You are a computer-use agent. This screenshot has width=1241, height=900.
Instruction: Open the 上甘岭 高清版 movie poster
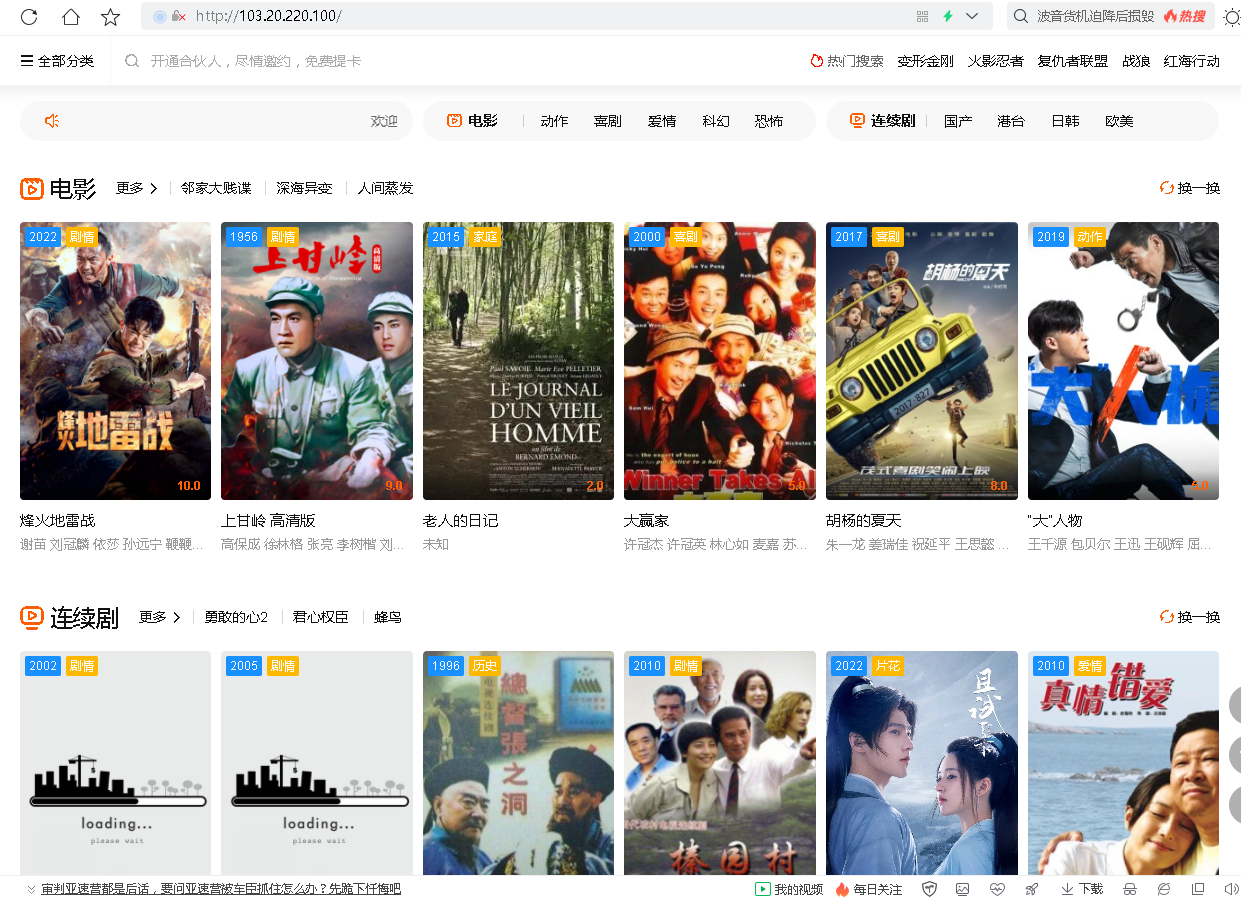[317, 361]
